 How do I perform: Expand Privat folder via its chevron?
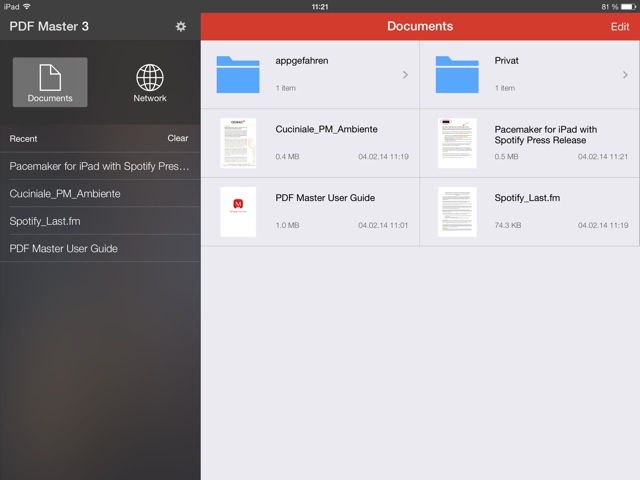(625, 75)
